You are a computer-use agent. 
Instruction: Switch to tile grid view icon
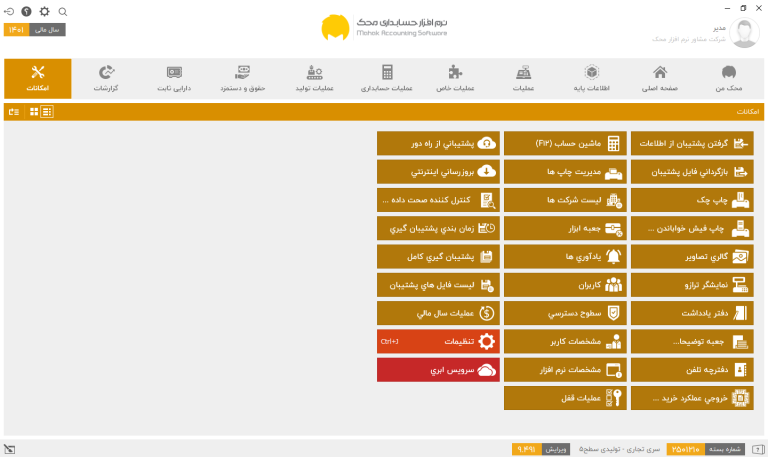click(34, 112)
